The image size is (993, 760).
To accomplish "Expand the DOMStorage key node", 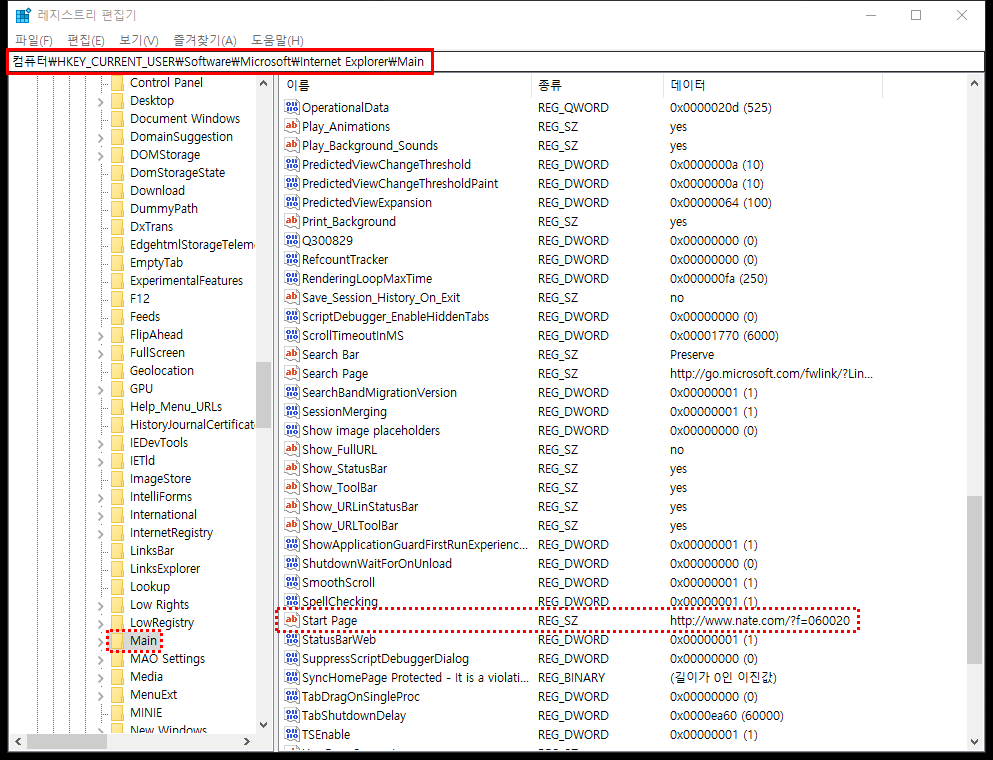I will (101, 155).
